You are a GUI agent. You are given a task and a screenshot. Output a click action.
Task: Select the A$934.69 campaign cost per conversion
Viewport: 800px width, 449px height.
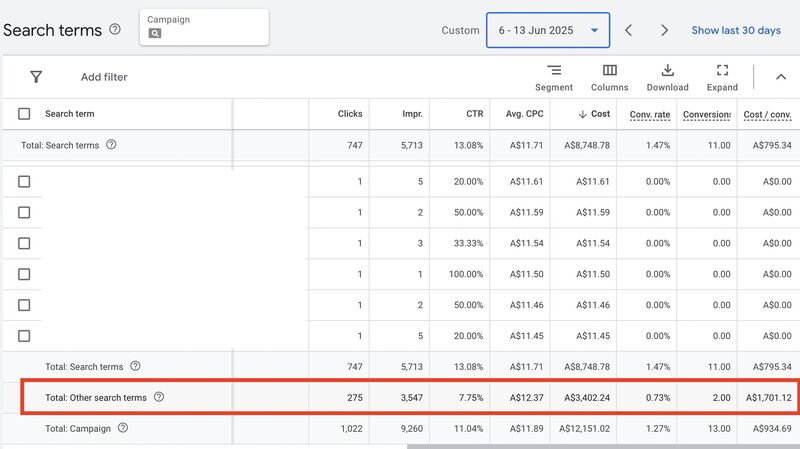click(772, 429)
